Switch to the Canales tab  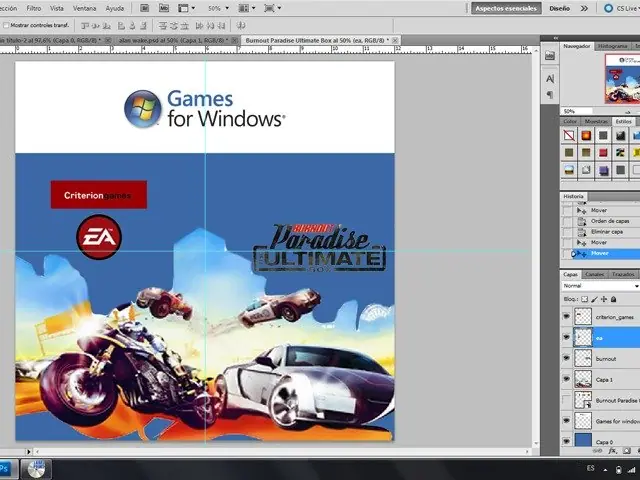(x=594, y=275)
